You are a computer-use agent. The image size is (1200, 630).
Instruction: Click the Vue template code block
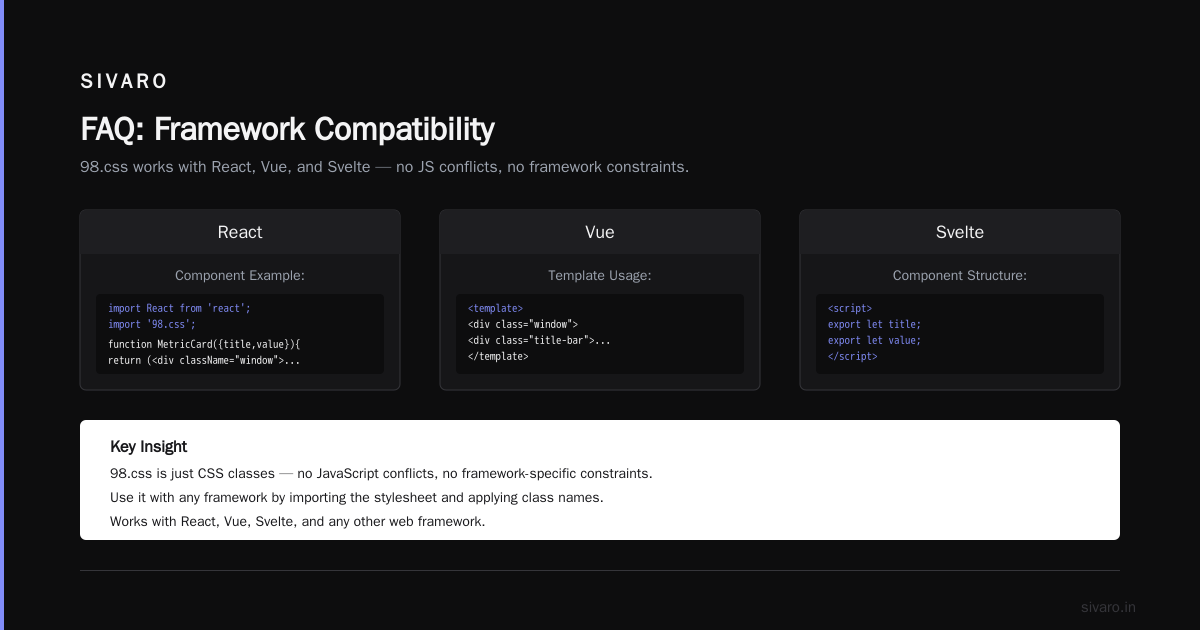[600, 334]
